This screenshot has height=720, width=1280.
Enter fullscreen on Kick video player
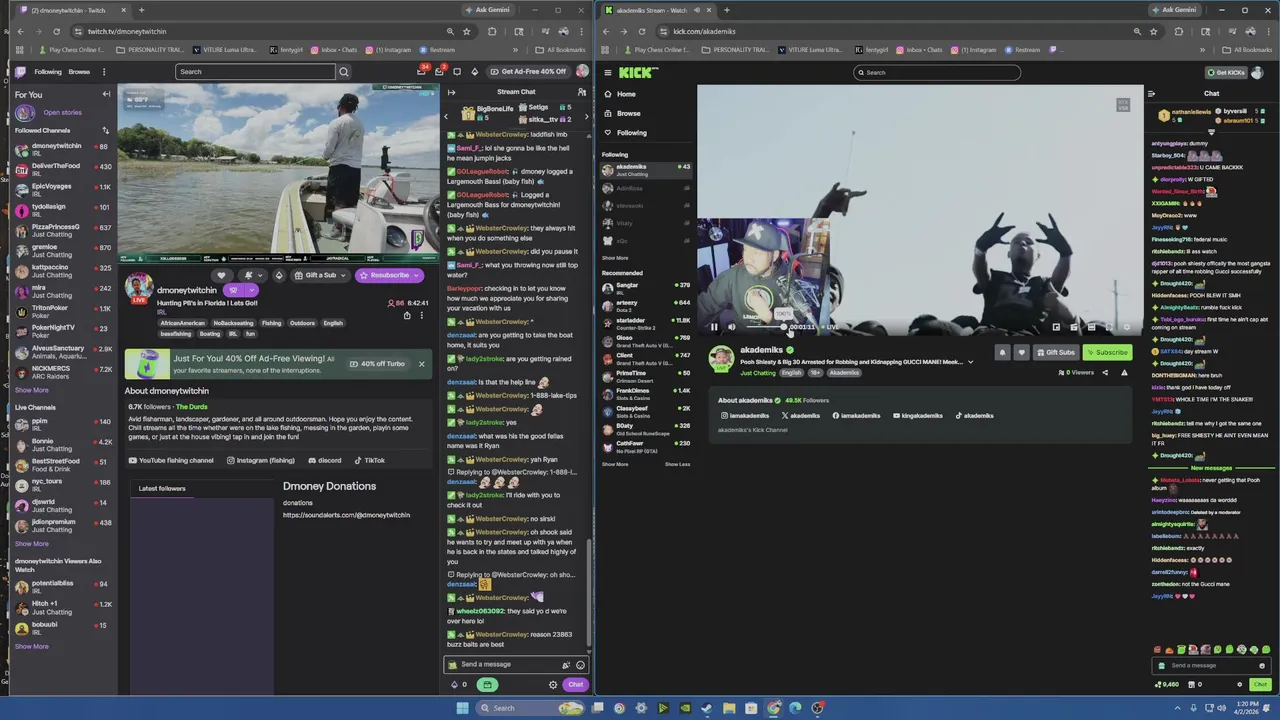(x=1109, y=327)
